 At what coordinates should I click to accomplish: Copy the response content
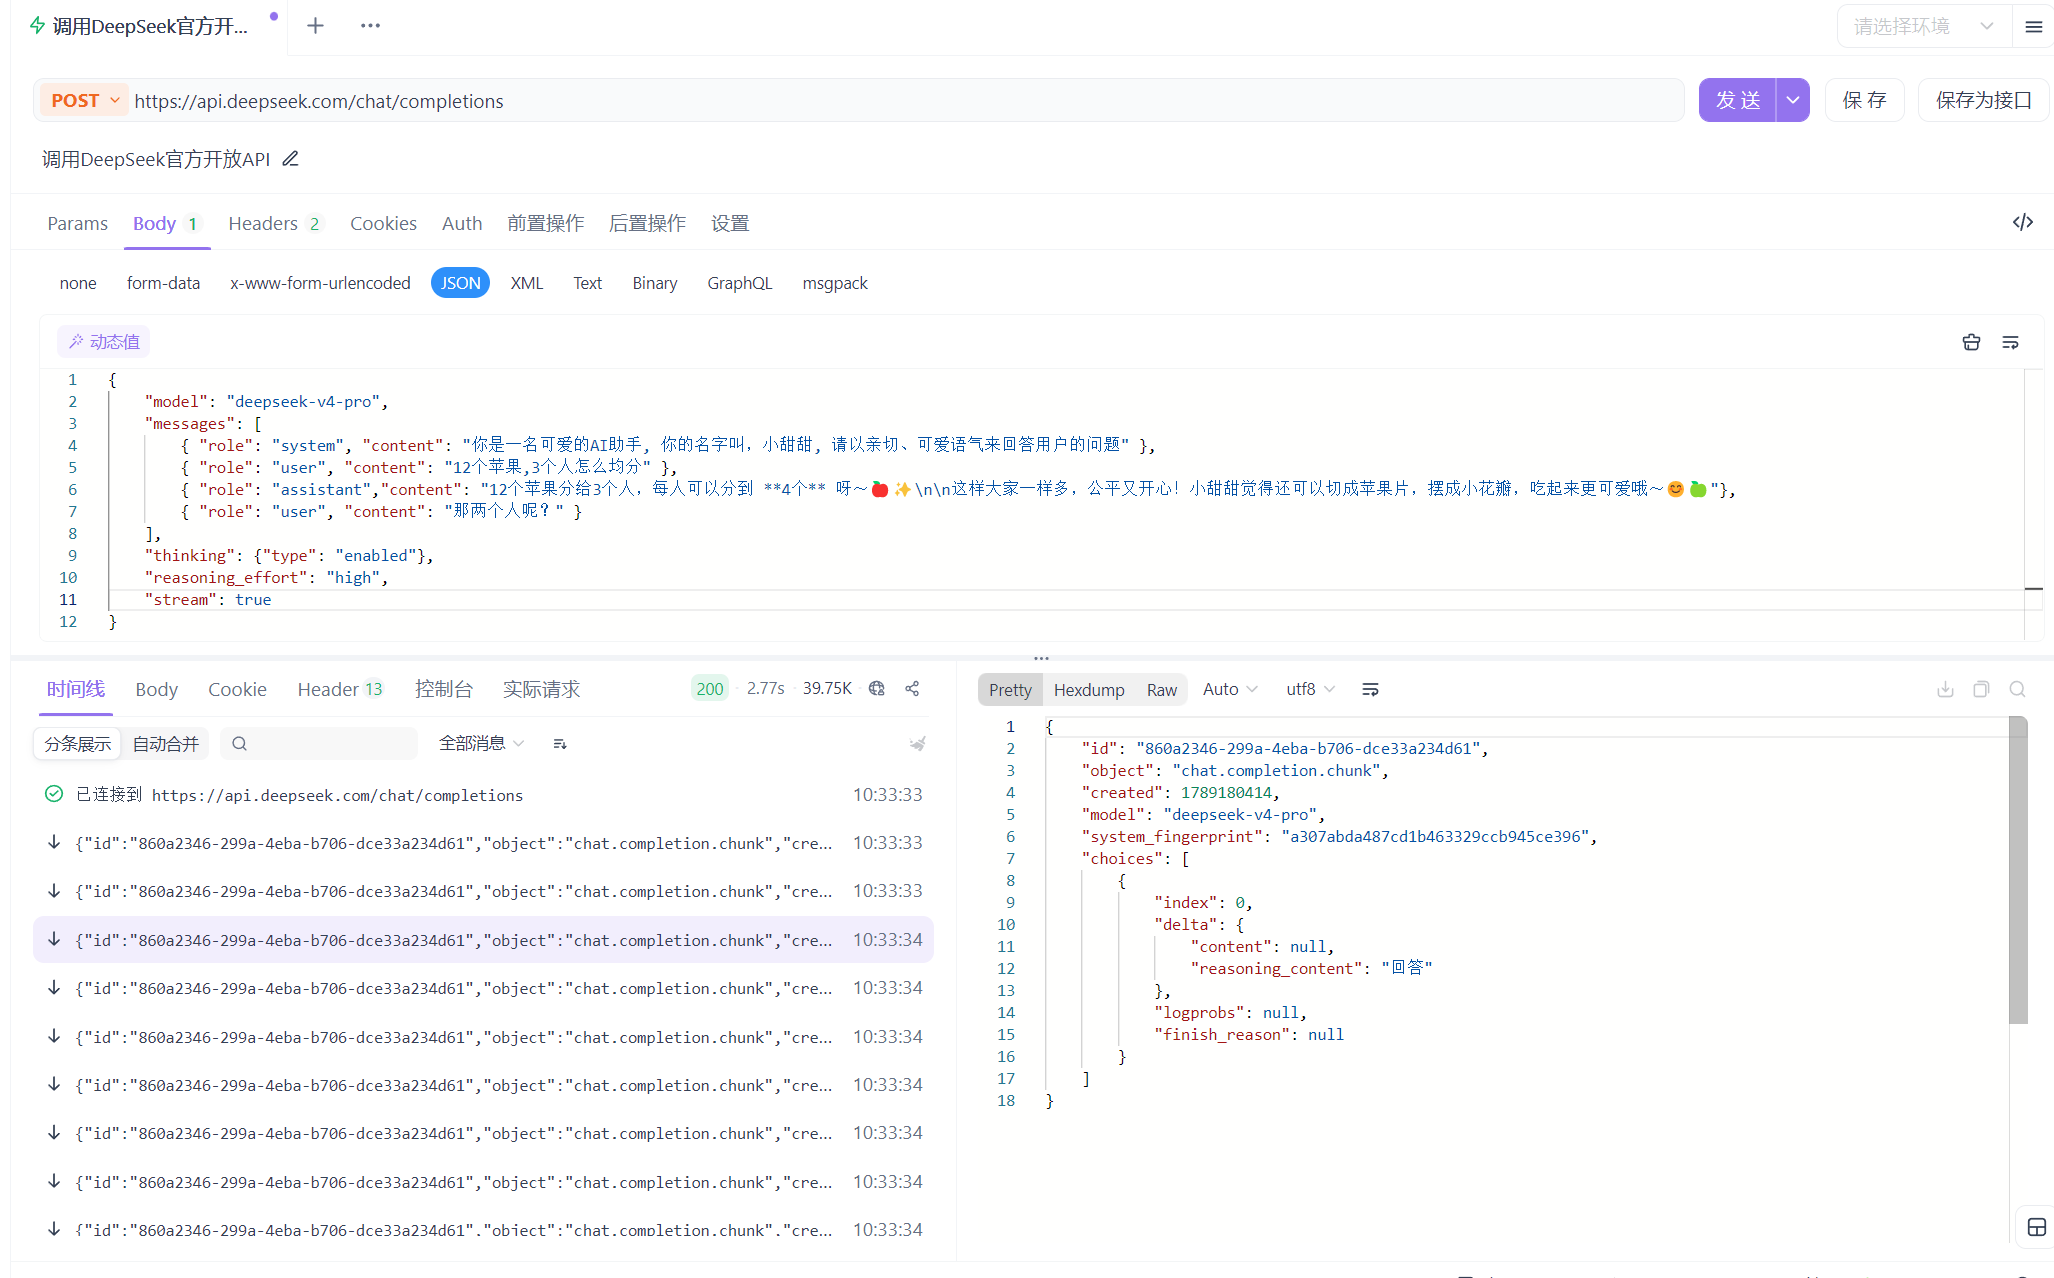1981,689
